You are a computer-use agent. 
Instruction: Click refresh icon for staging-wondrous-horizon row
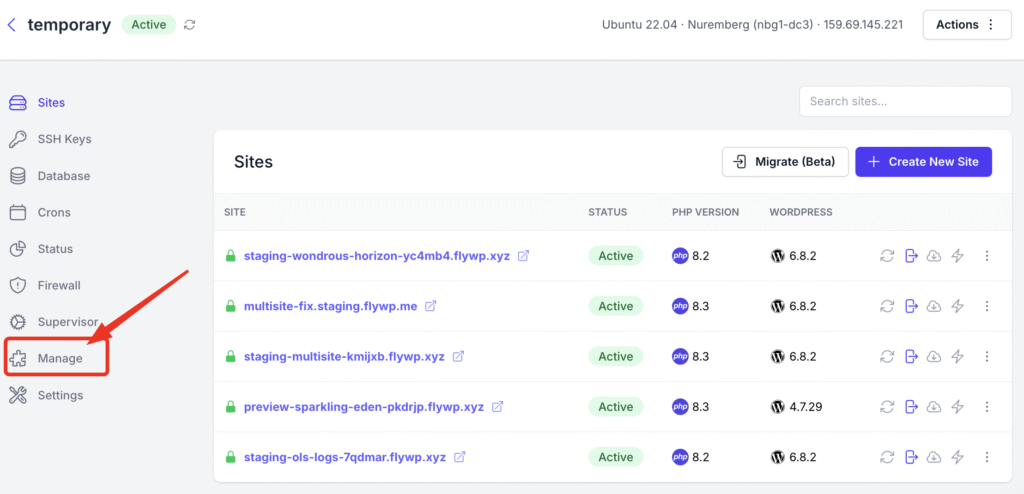[x=887, y=256]
